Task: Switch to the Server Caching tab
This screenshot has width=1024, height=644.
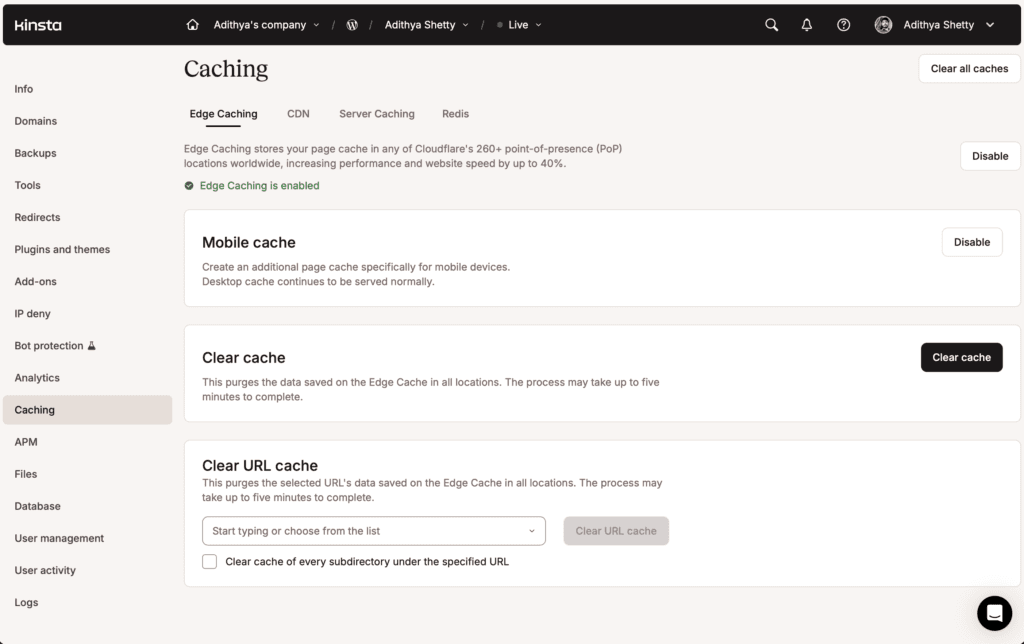Action: pos(377,114)
